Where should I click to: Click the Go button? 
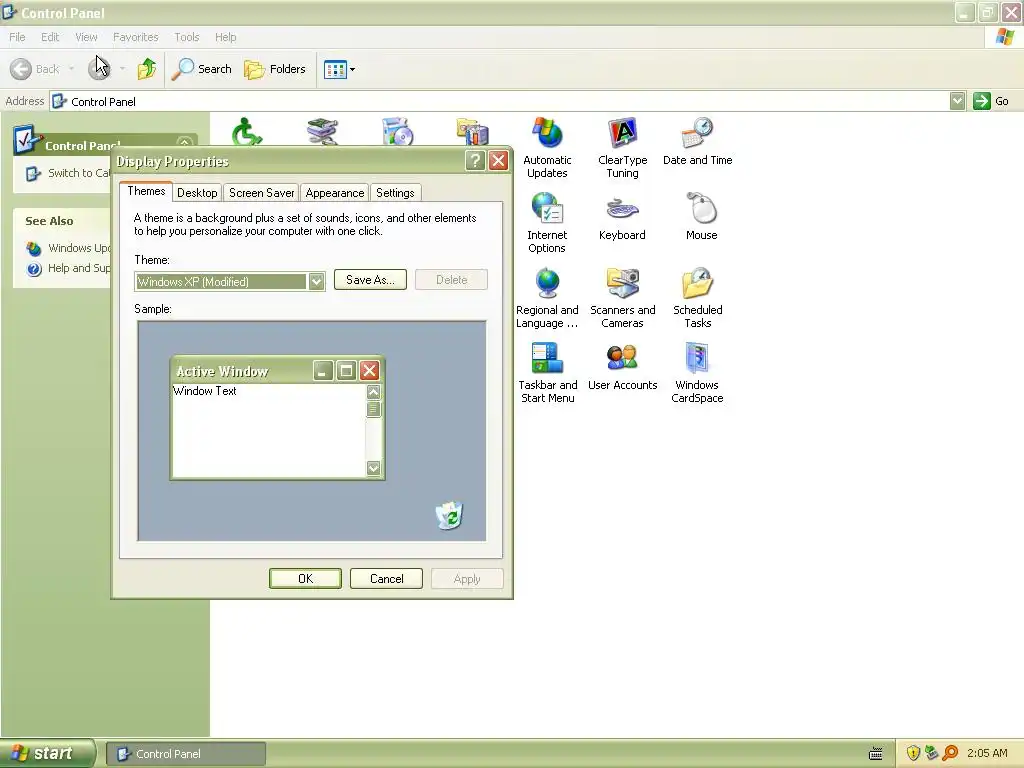coord(991,101)
